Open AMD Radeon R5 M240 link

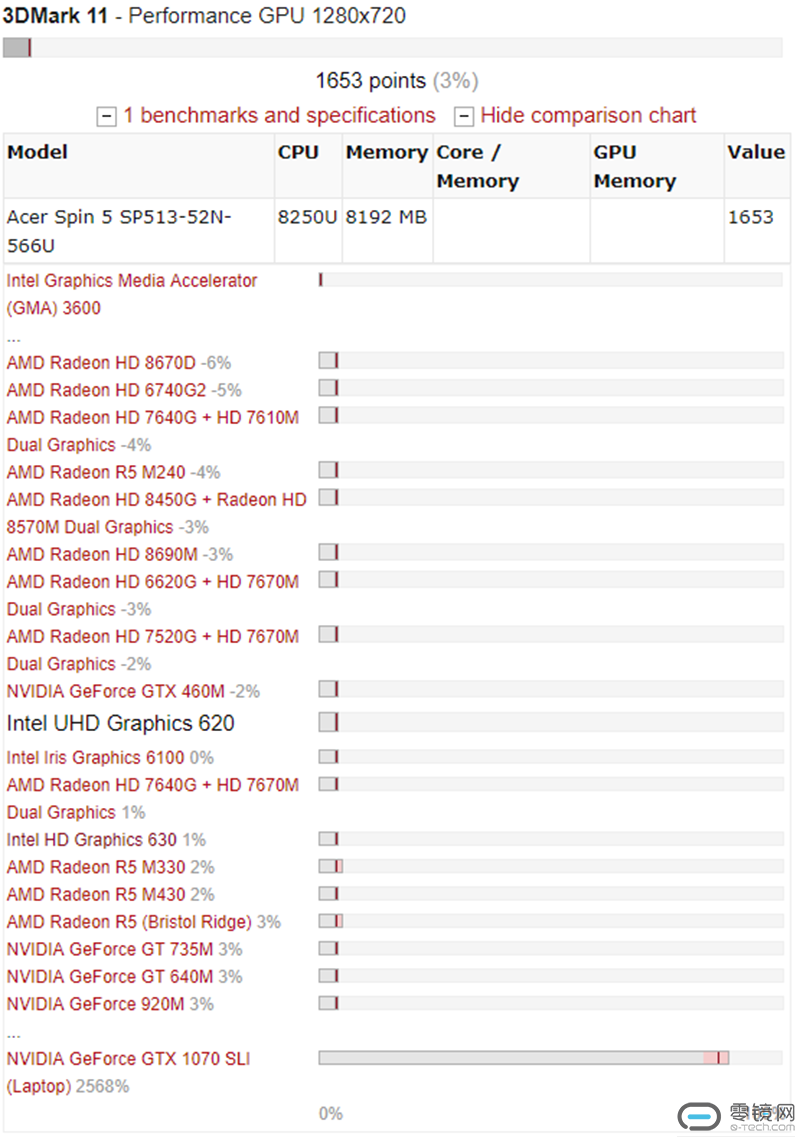pyautogui.click(x=96, y=472)
